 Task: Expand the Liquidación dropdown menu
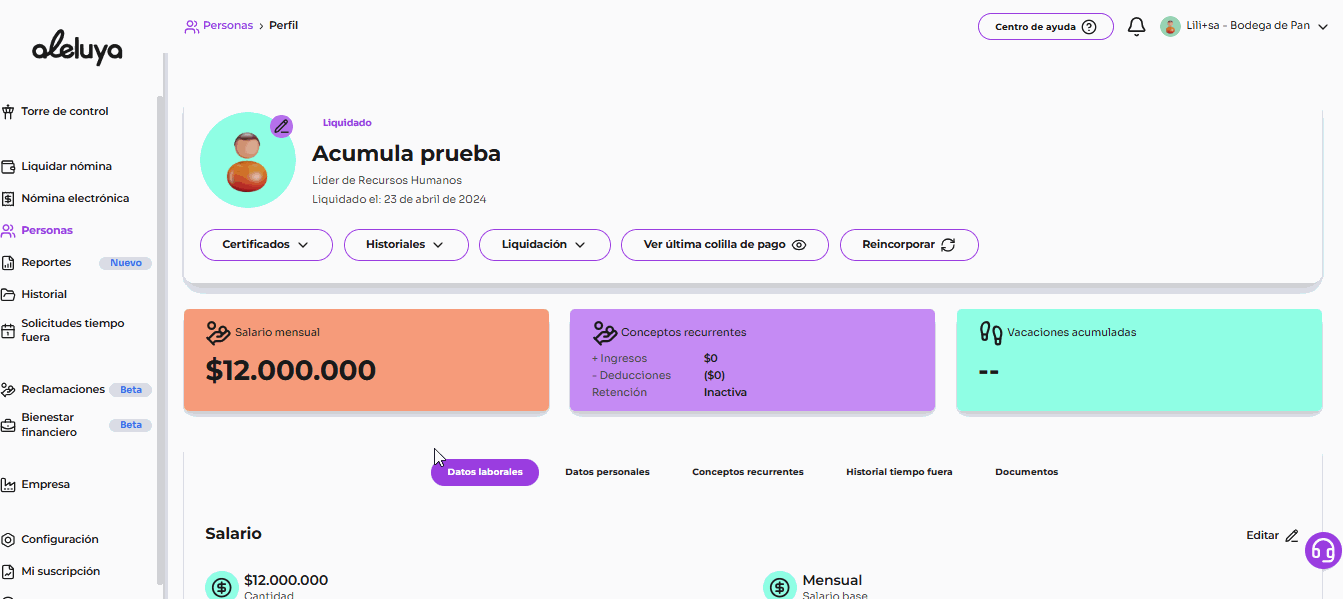coord(544,245)
